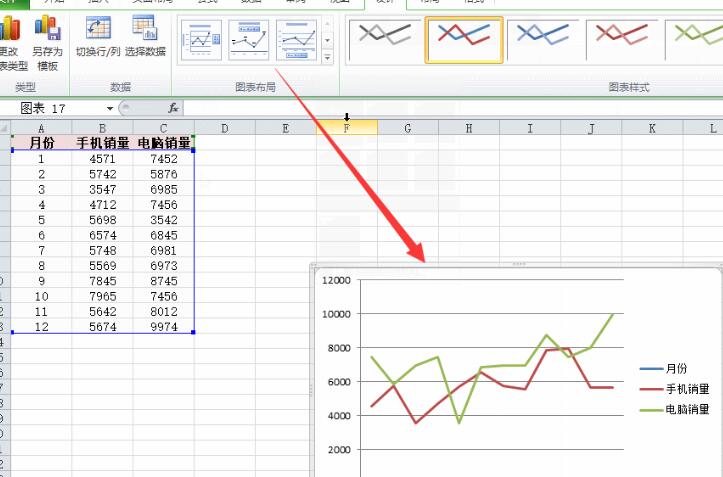Image resolution: width=723 pixels, height=477 pixels.
Task: Choose the blue line chart style
Action: point(543,40)
